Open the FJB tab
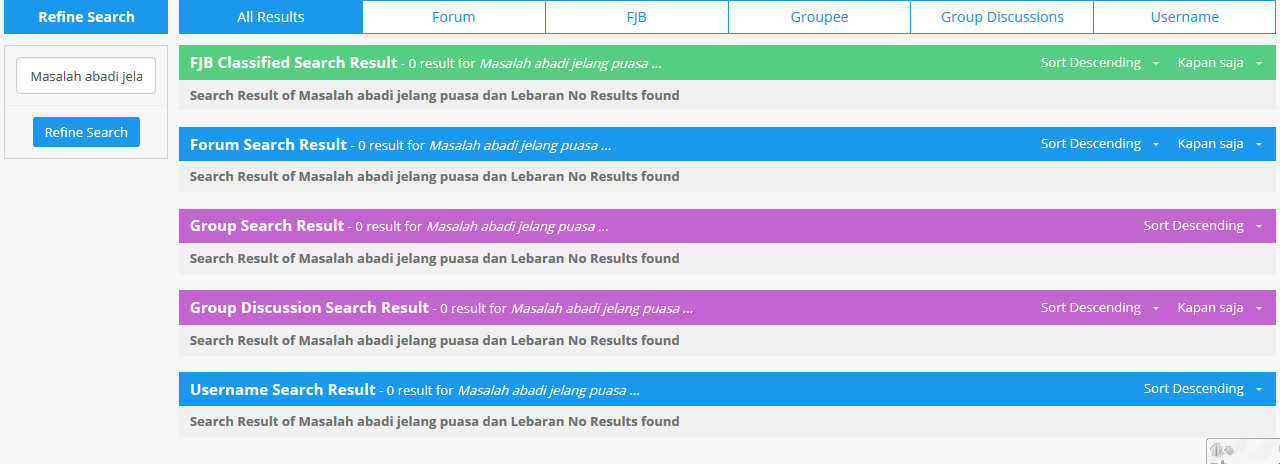This screenshot has width=1280, height=464. click(637, 17)
